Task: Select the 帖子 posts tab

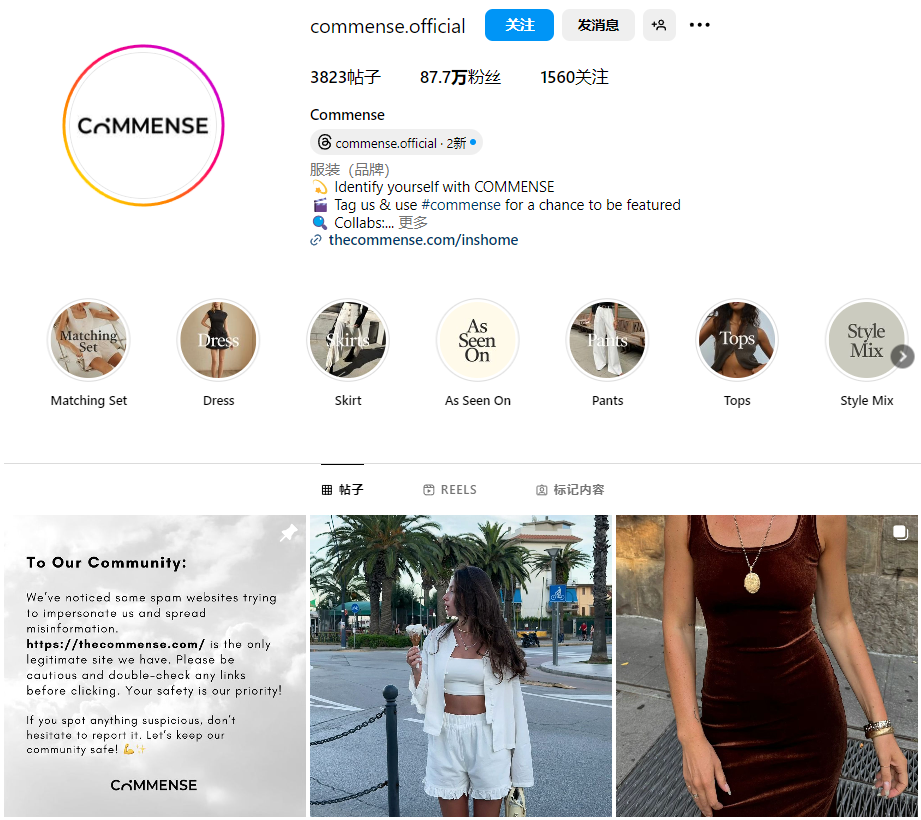Action: [x=342, y=490]
